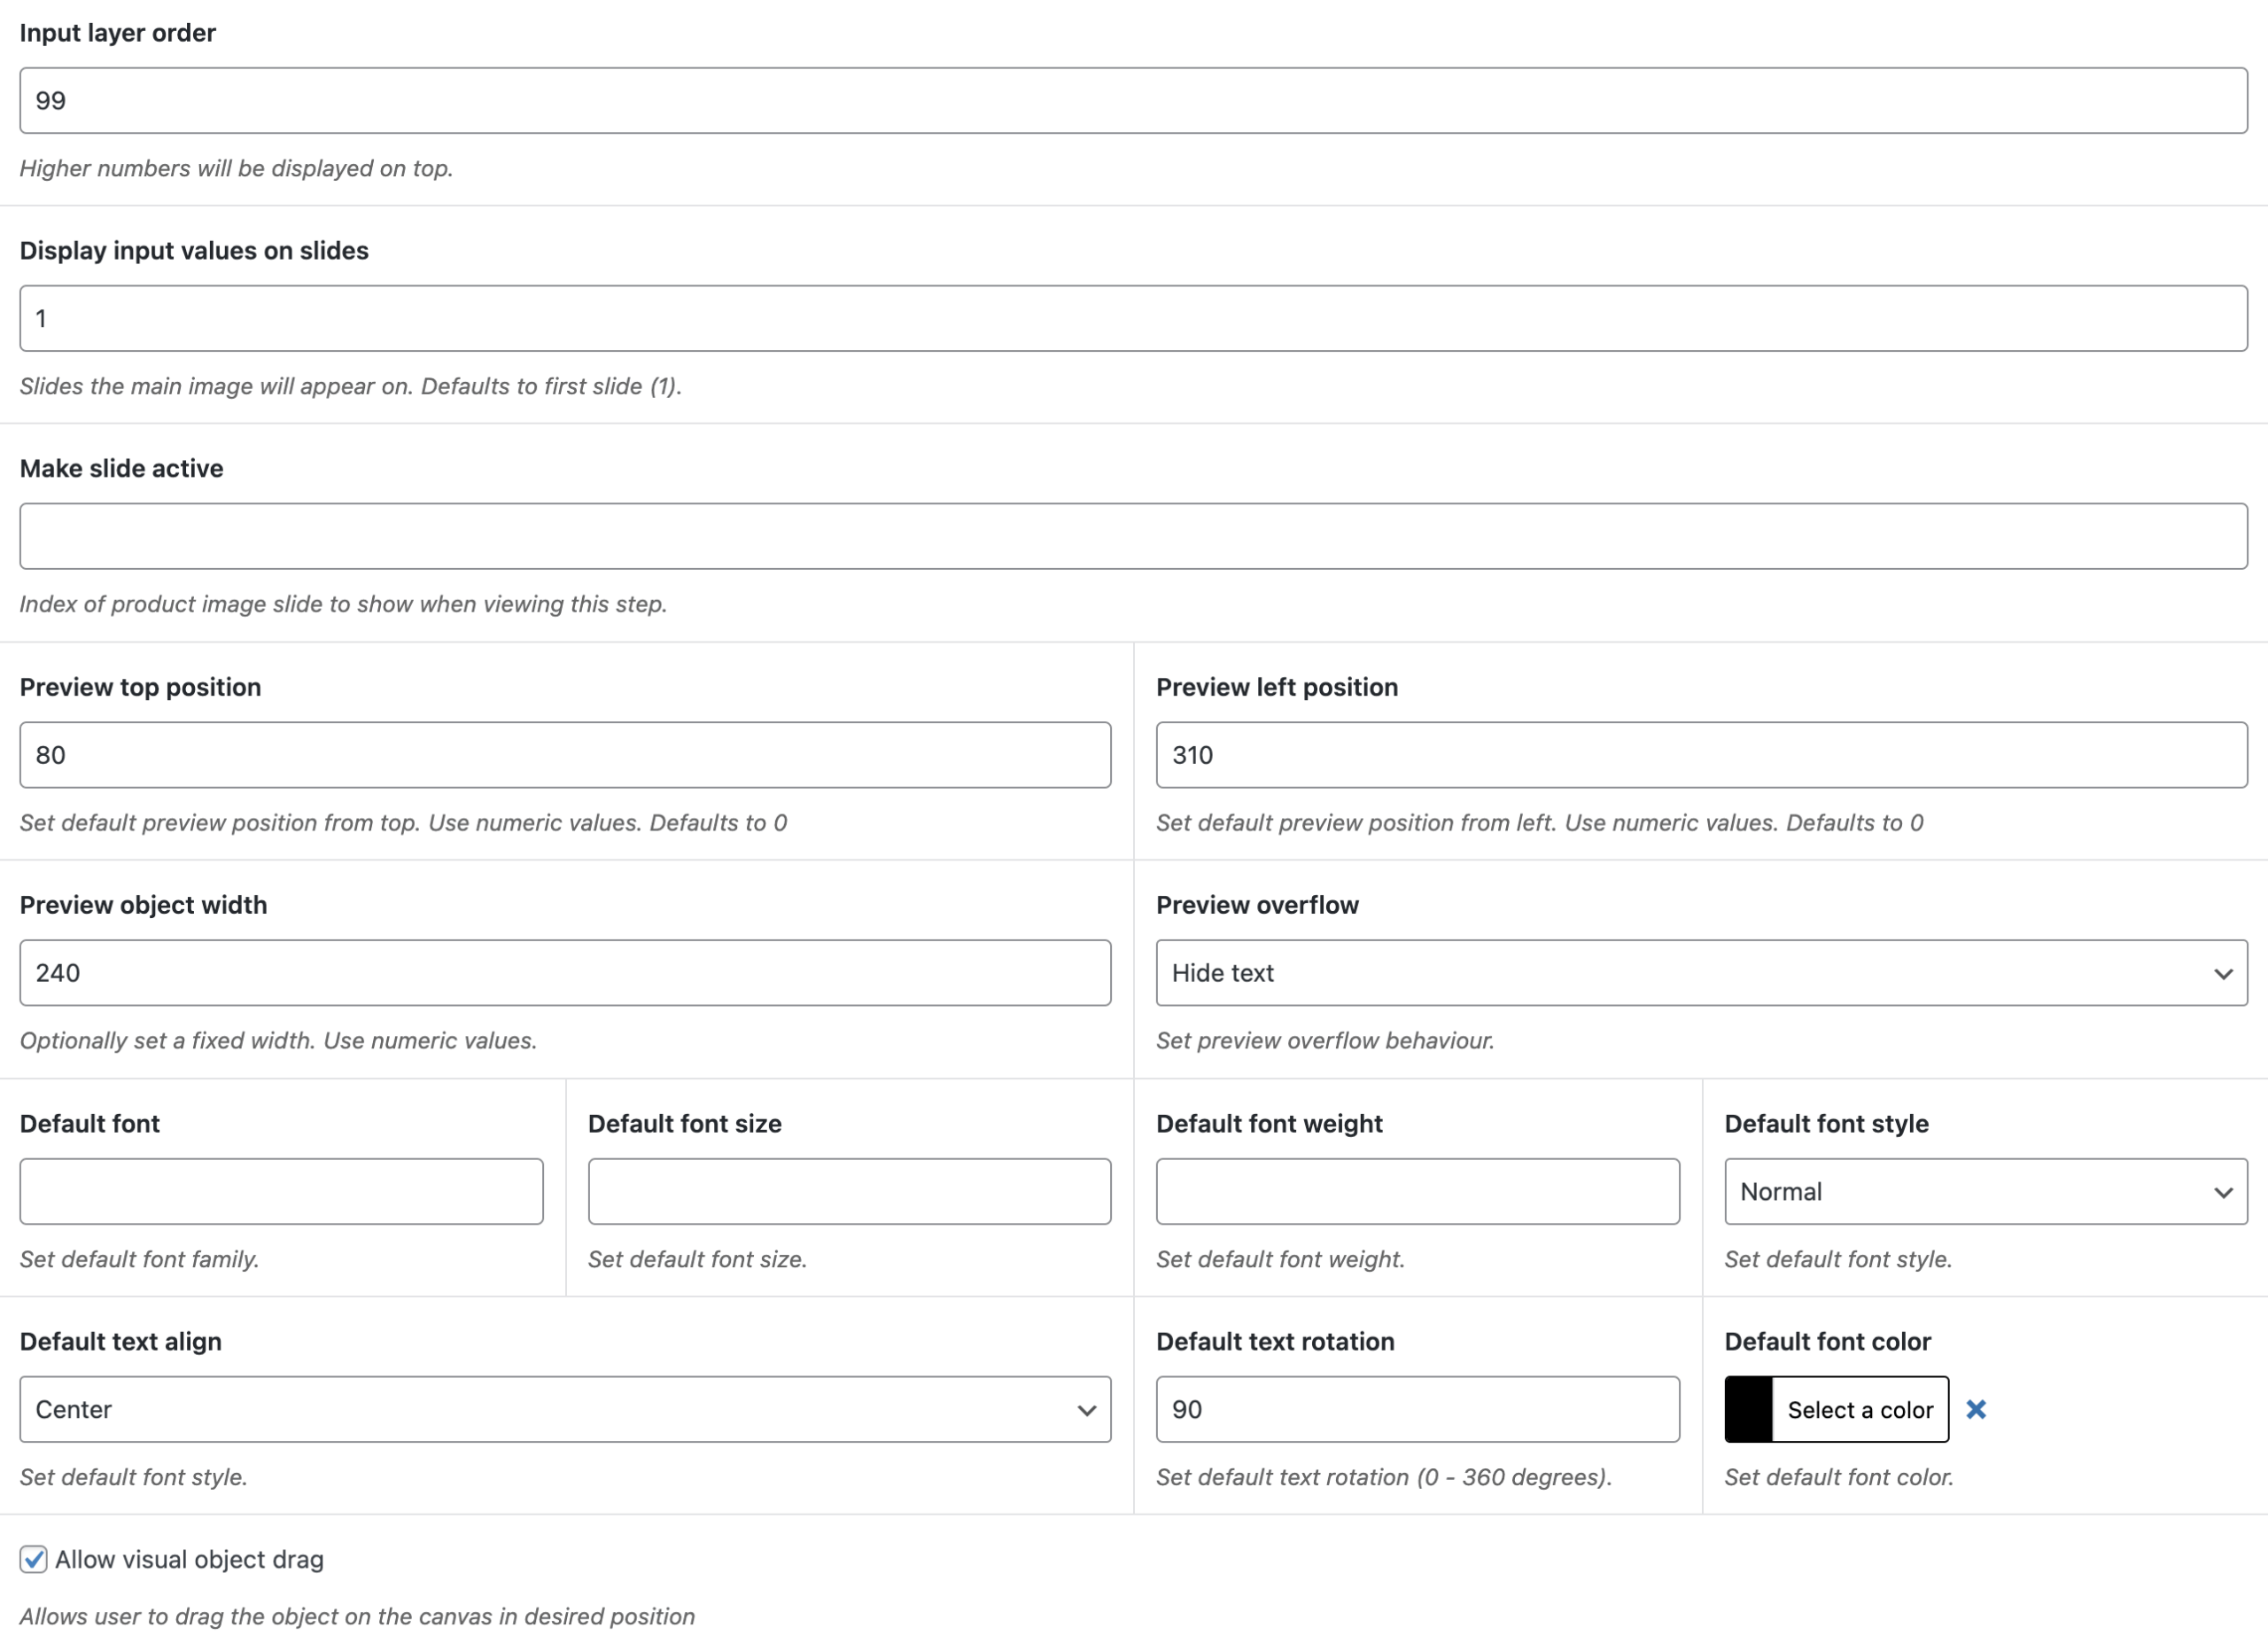Click the Preview left position field
Viewport: 2268px width, 1651px height.
coord(1701,754)
